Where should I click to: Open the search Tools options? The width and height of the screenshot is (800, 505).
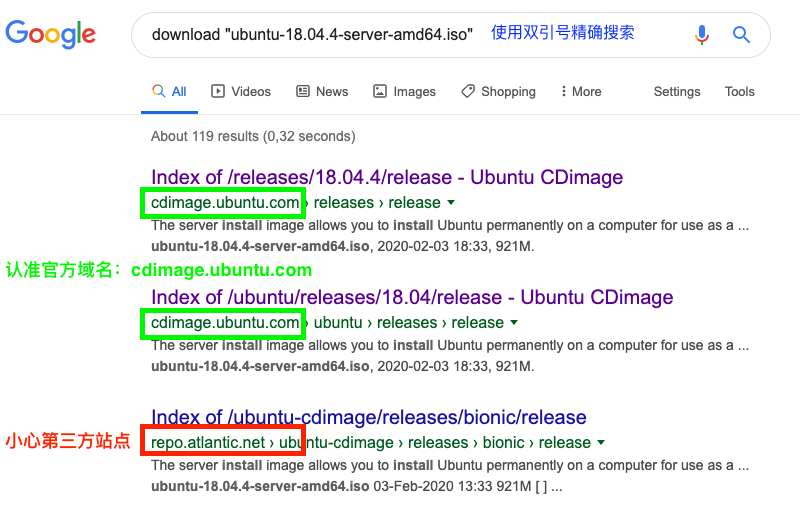(739, 91)
